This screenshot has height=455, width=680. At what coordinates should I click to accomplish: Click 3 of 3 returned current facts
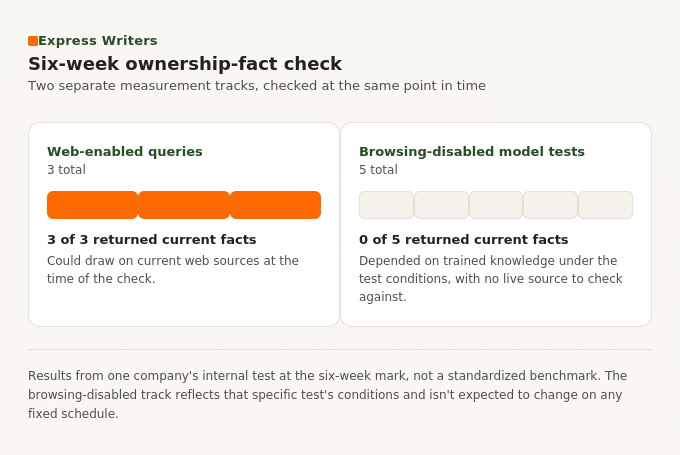click(x=152, y=239)
